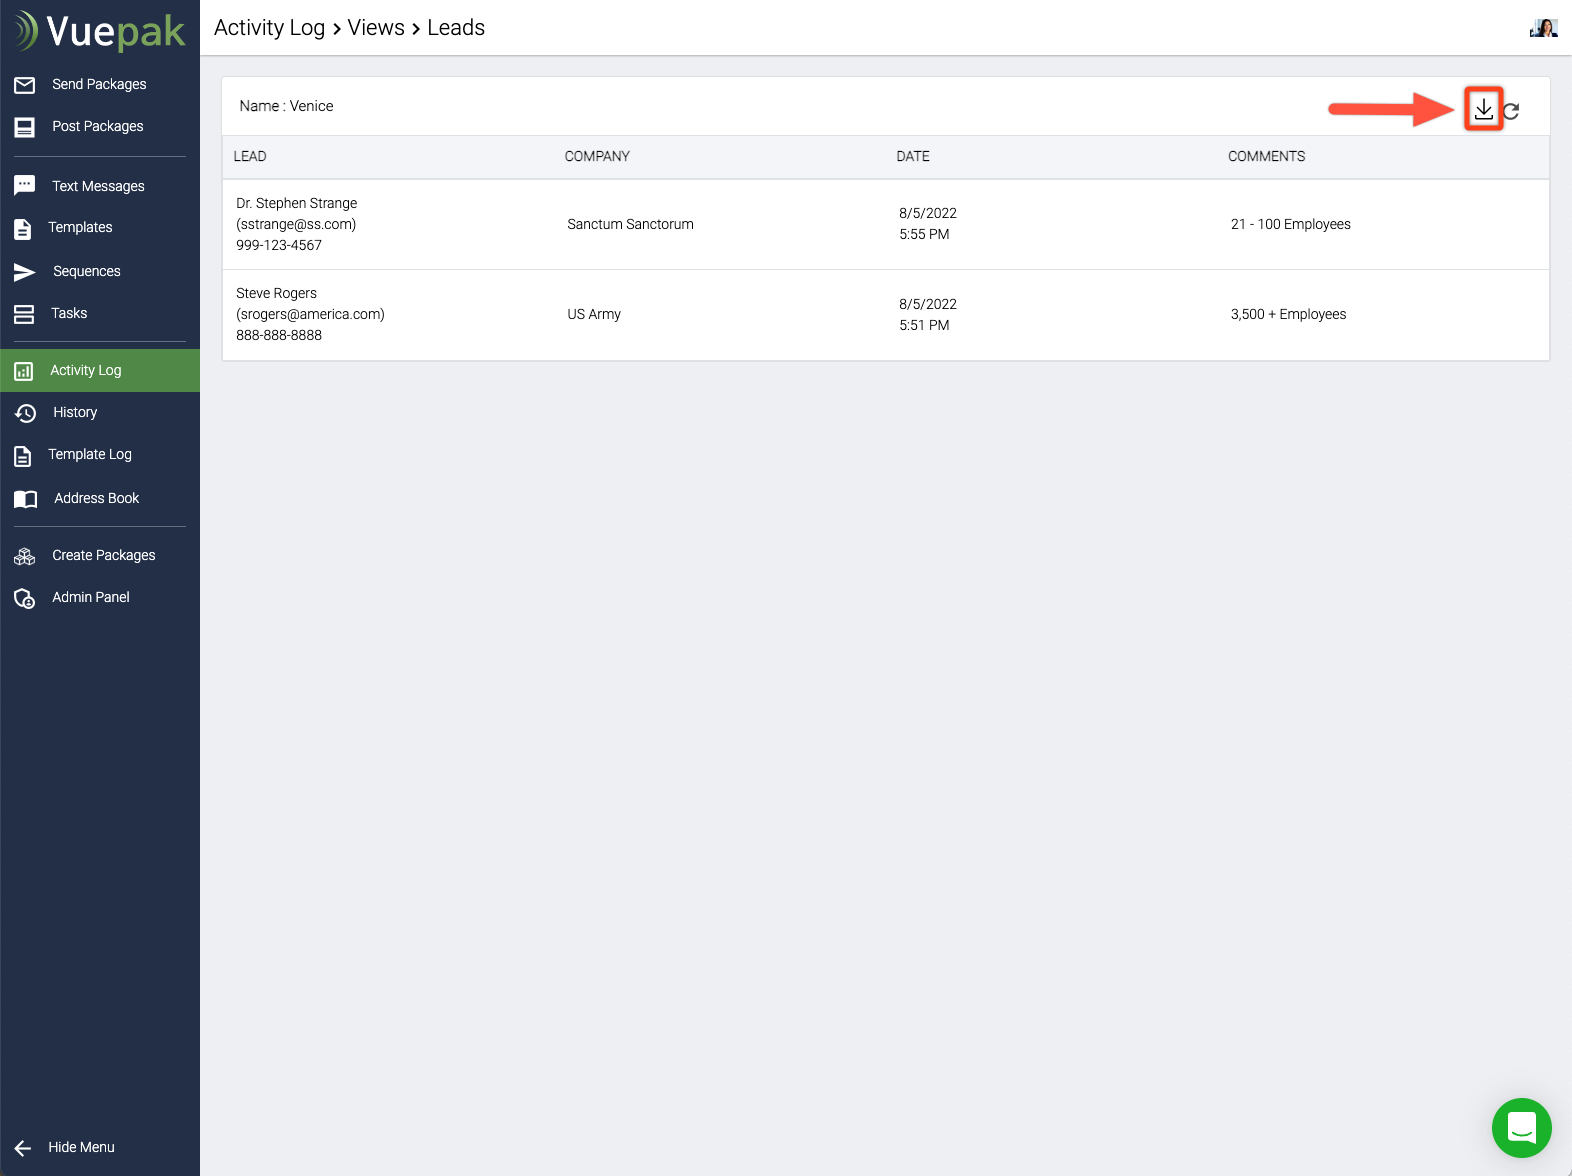Click Views in the breadcrumb
Image resolution: width=1572 pixels, height=1176 pixels.
click(x=376, y=28)
